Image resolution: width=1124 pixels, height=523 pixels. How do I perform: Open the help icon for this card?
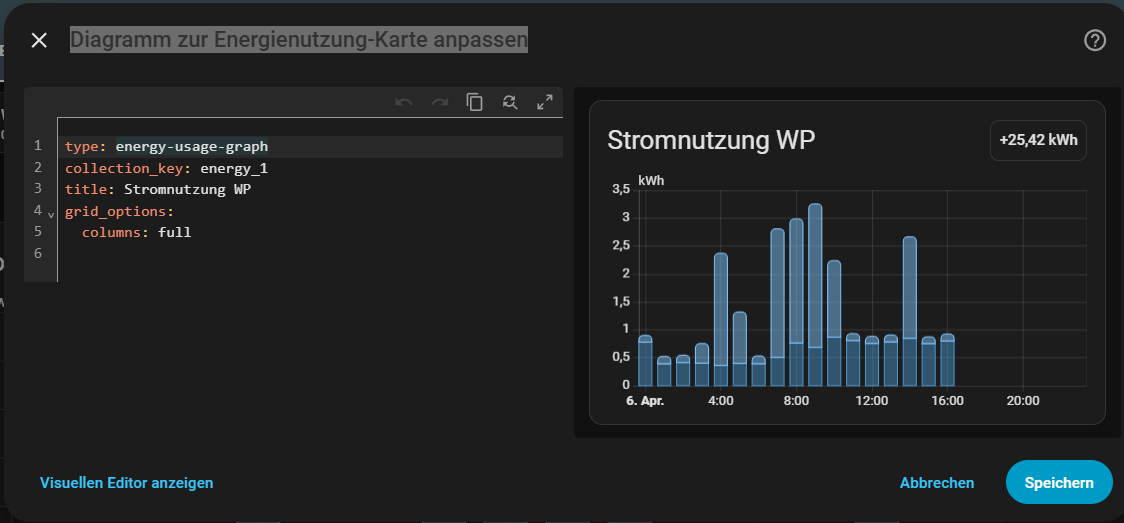click(x=1095, y=40)
